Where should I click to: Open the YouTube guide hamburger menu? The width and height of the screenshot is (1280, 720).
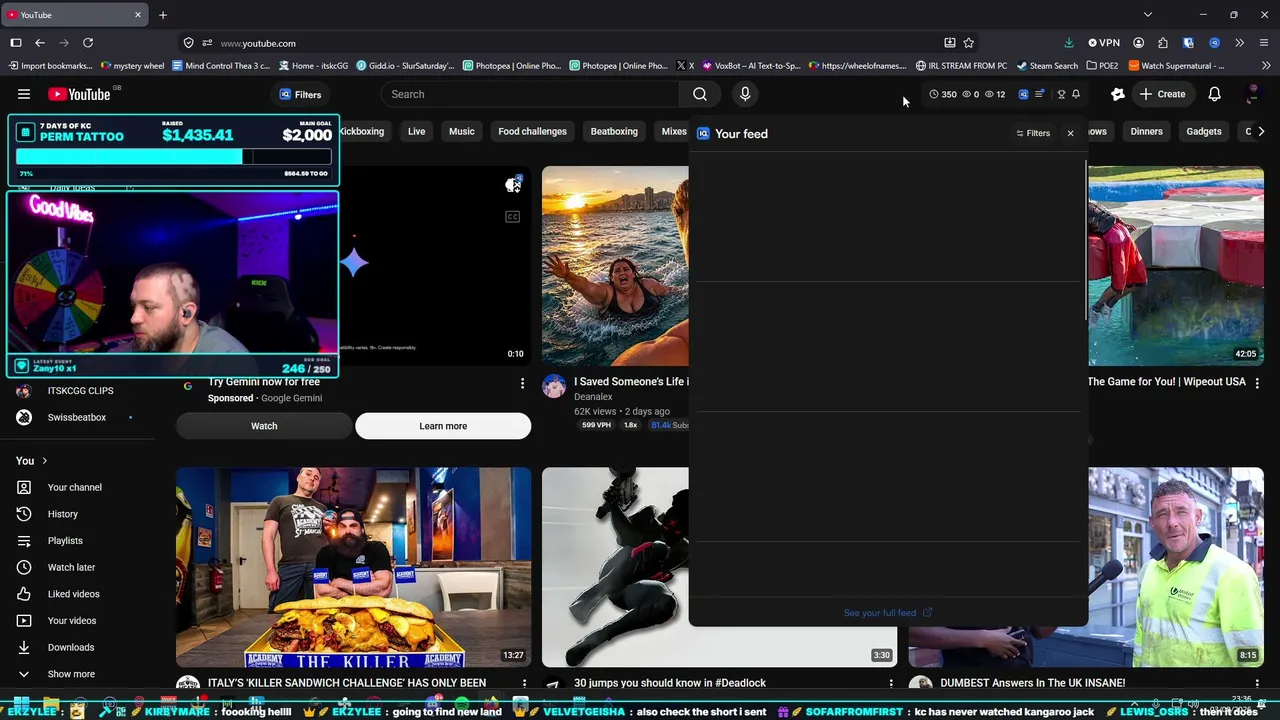24,94
